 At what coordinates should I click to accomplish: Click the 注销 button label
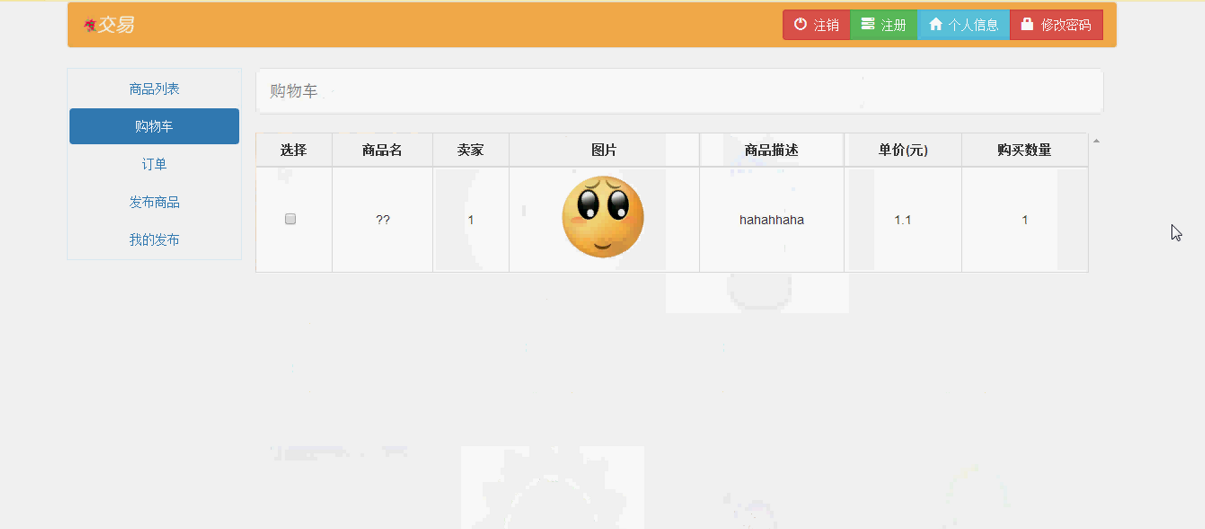(x=826, y=25)
